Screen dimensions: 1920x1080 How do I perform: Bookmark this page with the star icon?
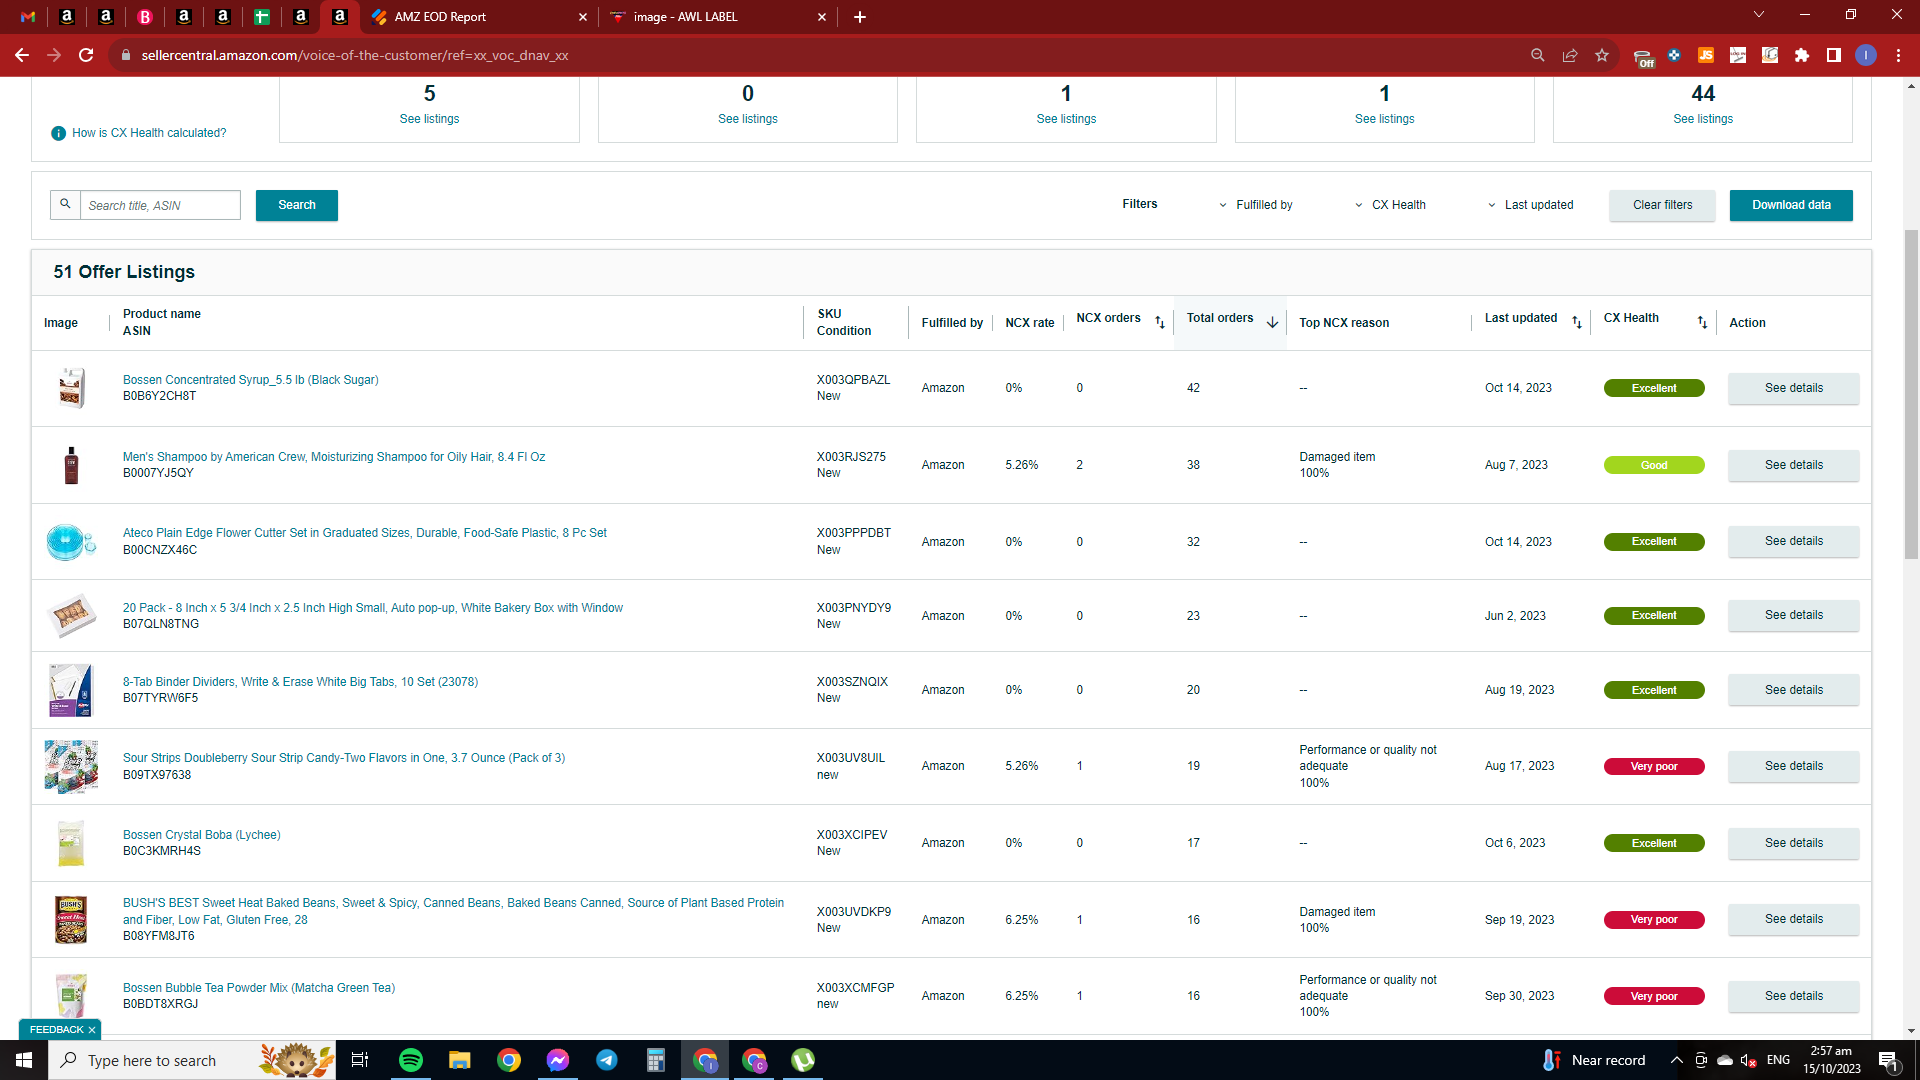[x=1602, y=55]
